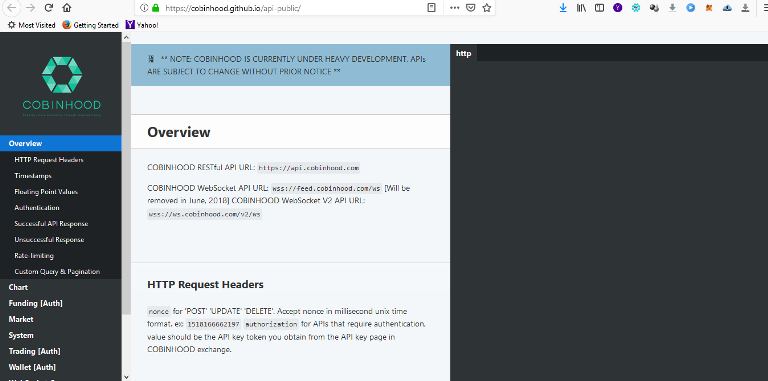
Task: Open Most Visited bookmarks folder
Action: point(32,25)
